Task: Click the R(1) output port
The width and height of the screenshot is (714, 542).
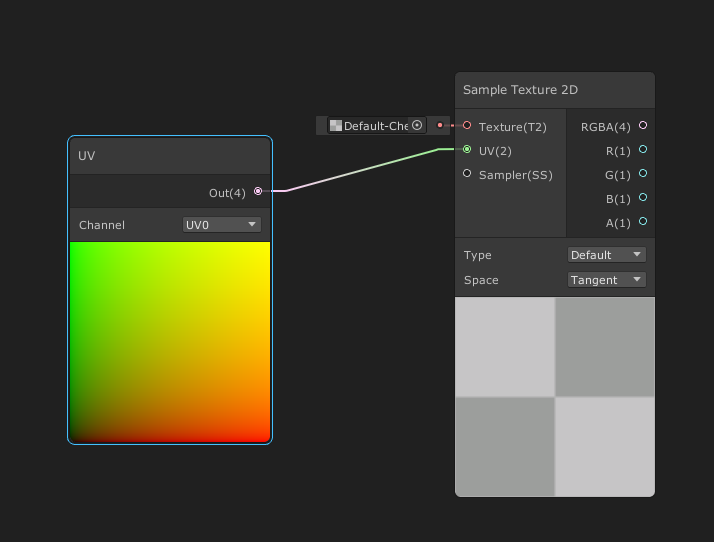Action: pyautogui.click(x=643, y=150)
